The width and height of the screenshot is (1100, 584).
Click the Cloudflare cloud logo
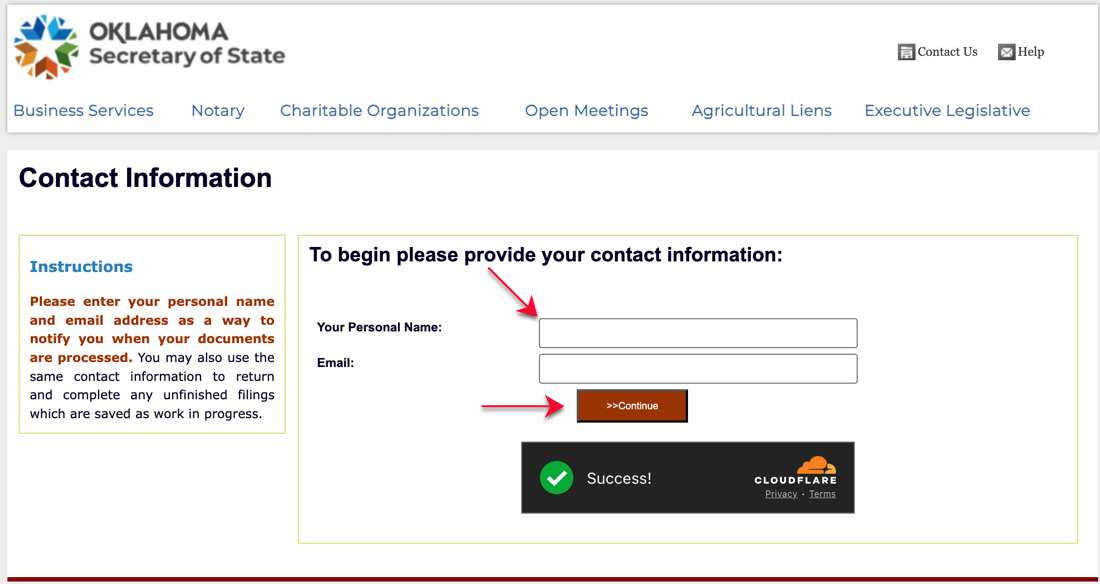[x=816, y=465]
